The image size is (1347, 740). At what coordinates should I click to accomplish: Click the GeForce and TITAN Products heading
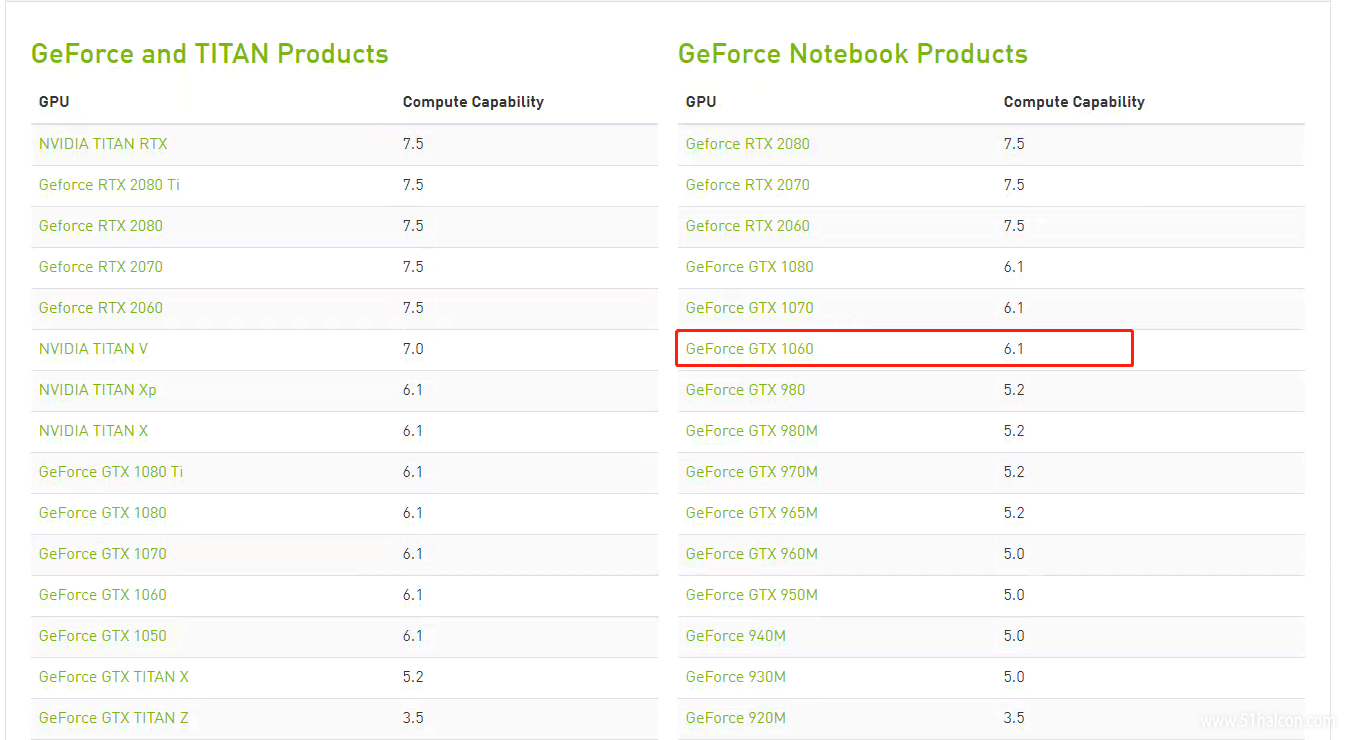(x=210, y=53)
